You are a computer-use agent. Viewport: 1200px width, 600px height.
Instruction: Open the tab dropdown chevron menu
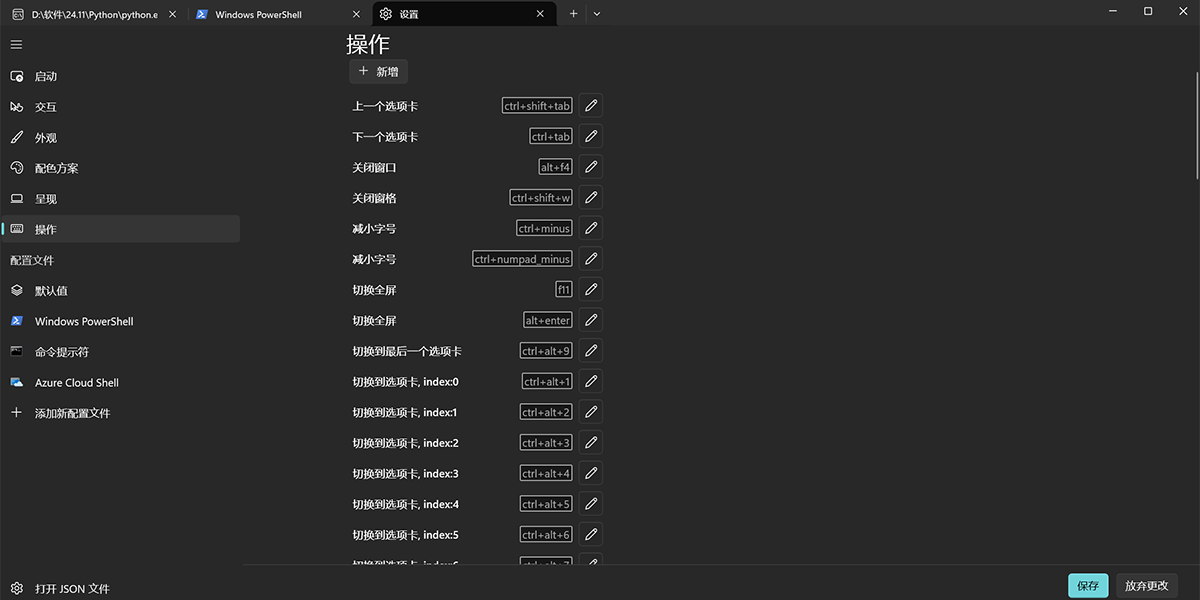pyautogui.click(x=597, y=13)
